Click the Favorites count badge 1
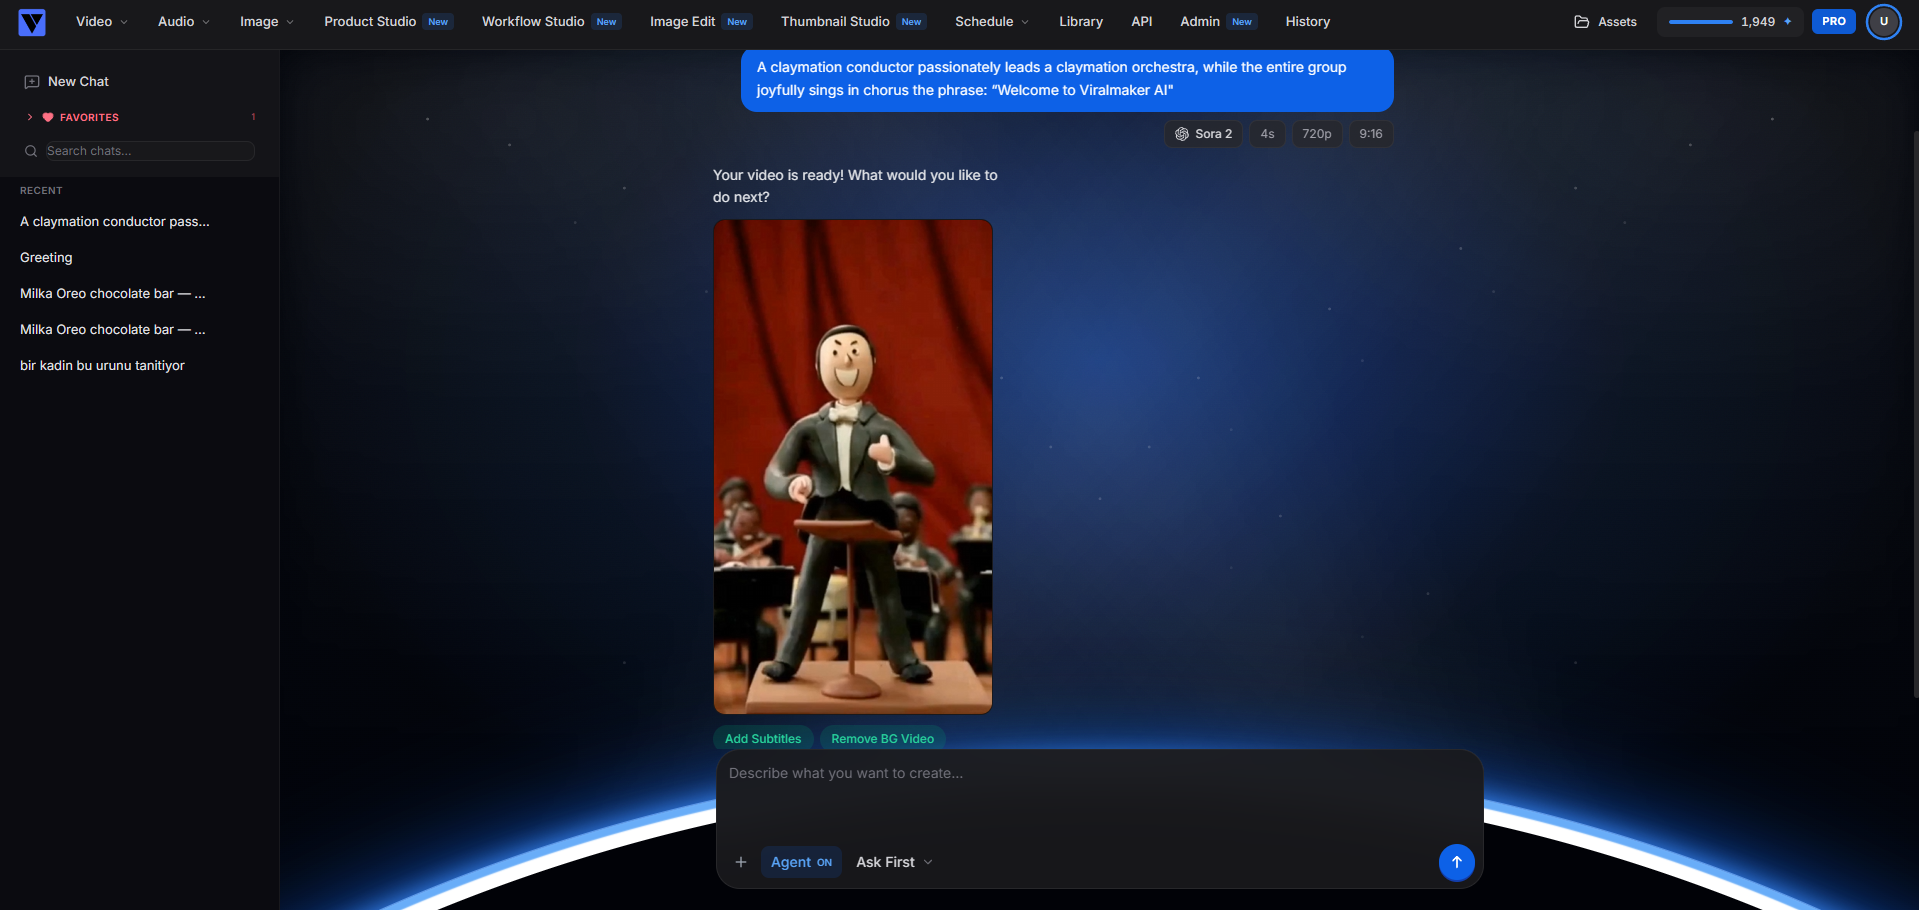This screenshot has width=1919, height=910. coord(253,117)
